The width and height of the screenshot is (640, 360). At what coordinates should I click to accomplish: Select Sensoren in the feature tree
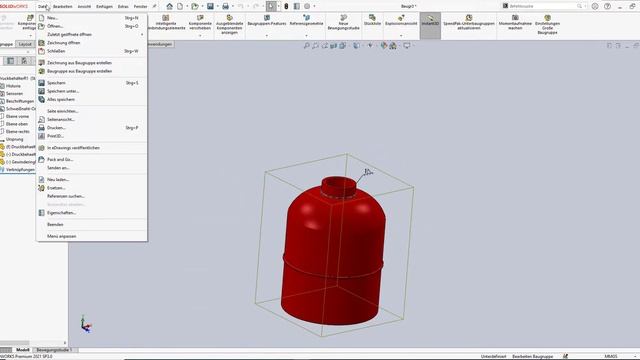15,93
